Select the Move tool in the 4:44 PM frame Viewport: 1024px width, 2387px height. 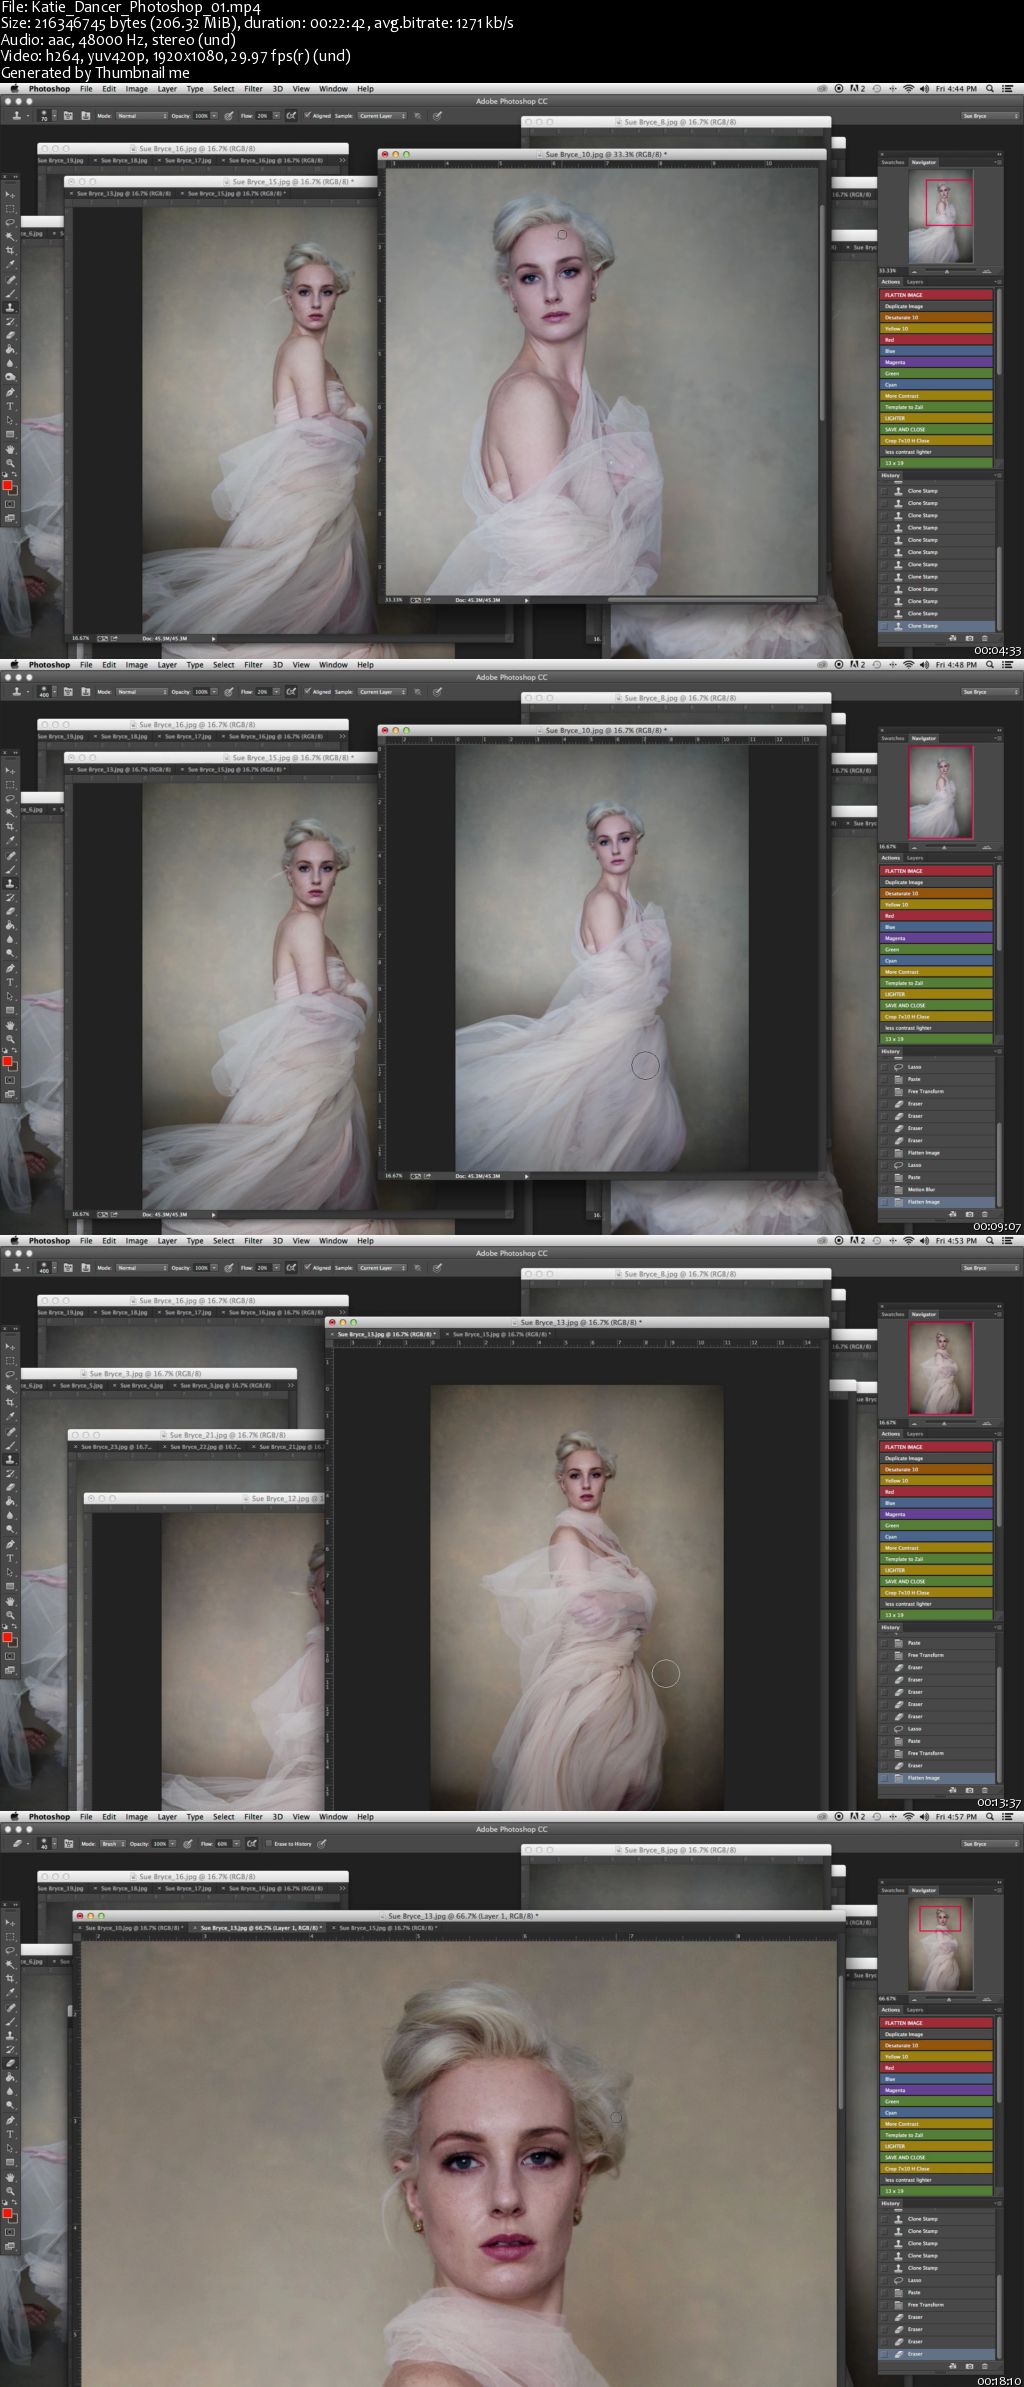10,195
